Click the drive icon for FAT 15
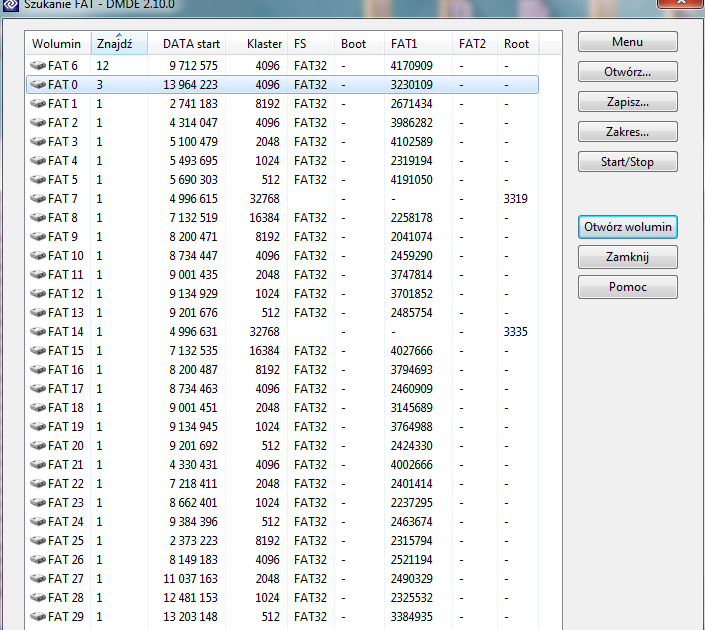705x630 pixels. 38,350
